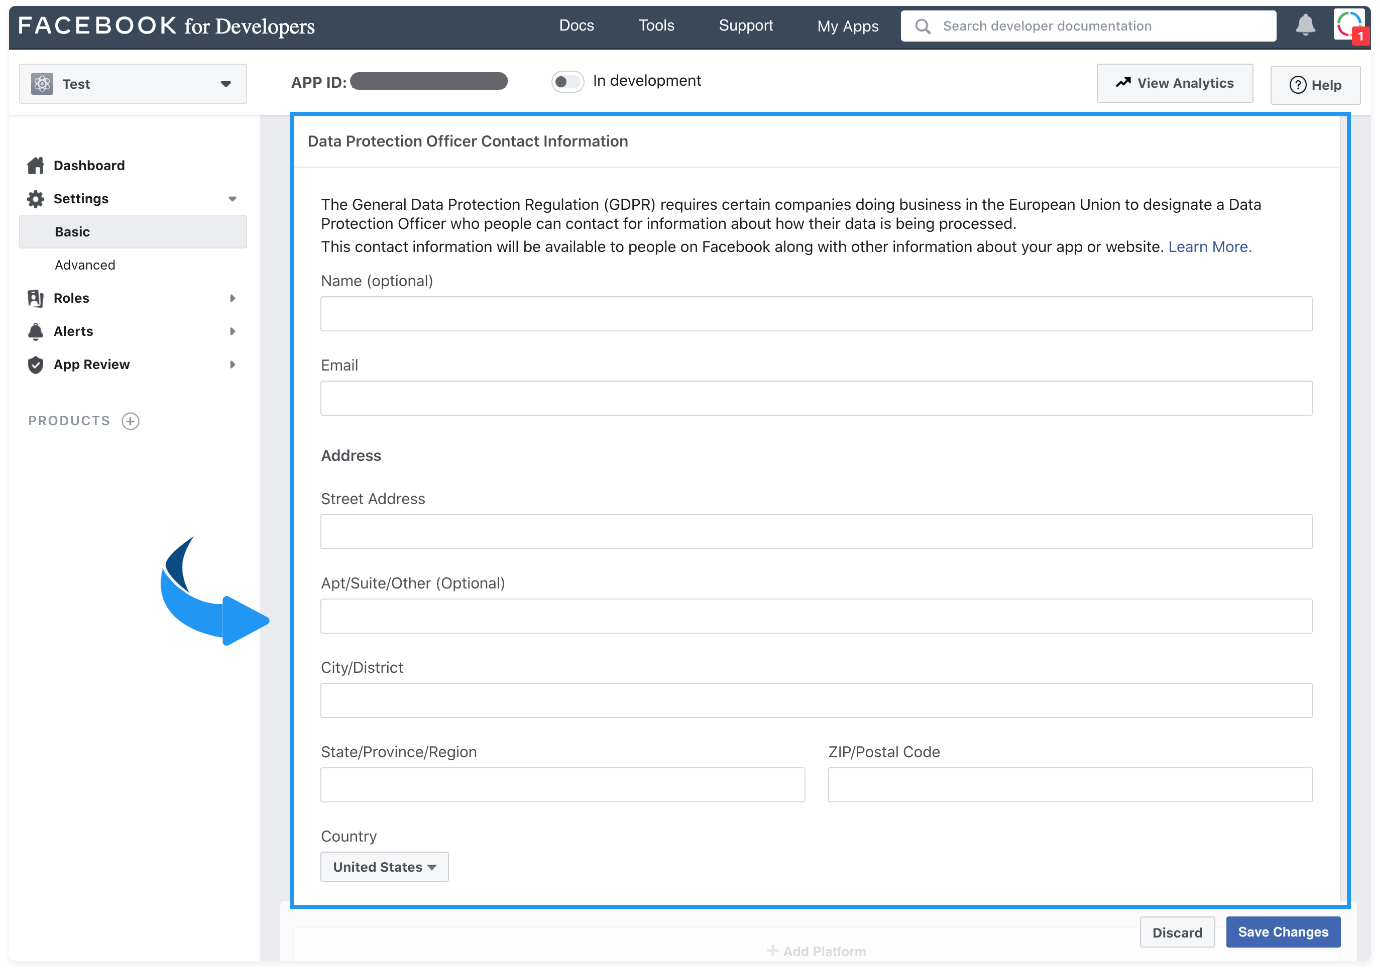Click the Facebook for Developers logo

[166, 26]
